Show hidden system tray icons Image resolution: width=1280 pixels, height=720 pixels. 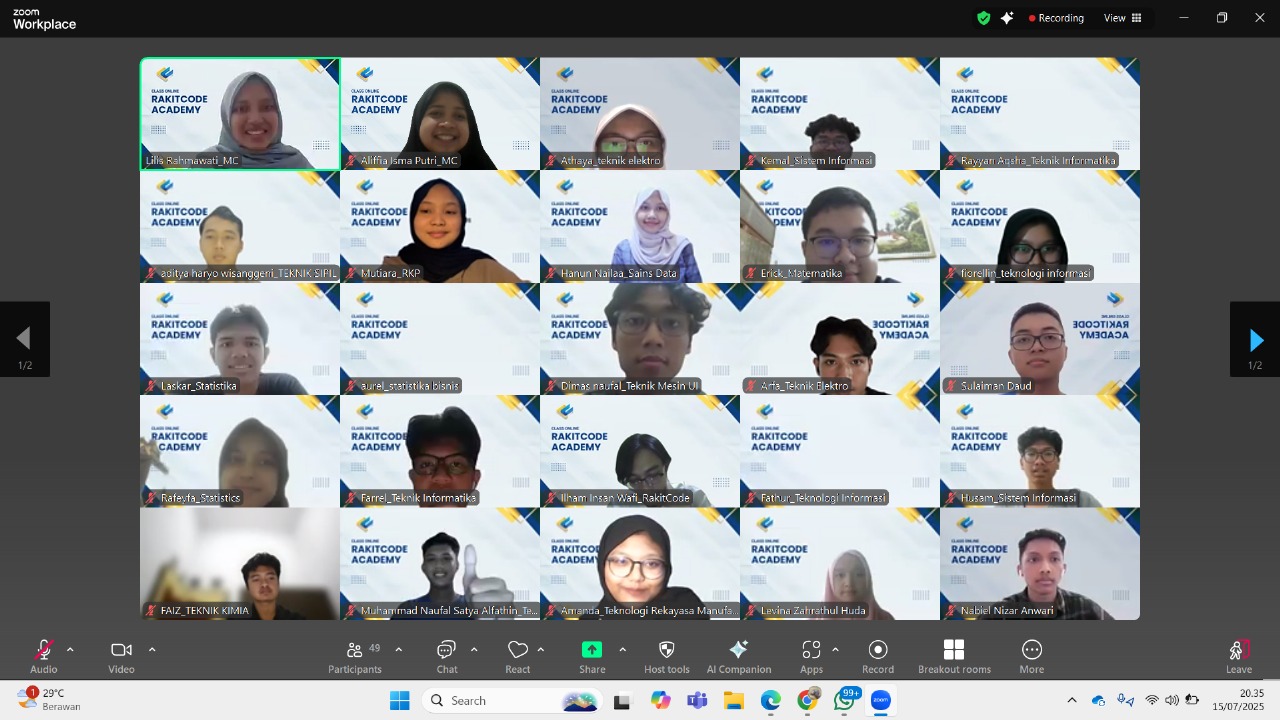click(1072, 700)
